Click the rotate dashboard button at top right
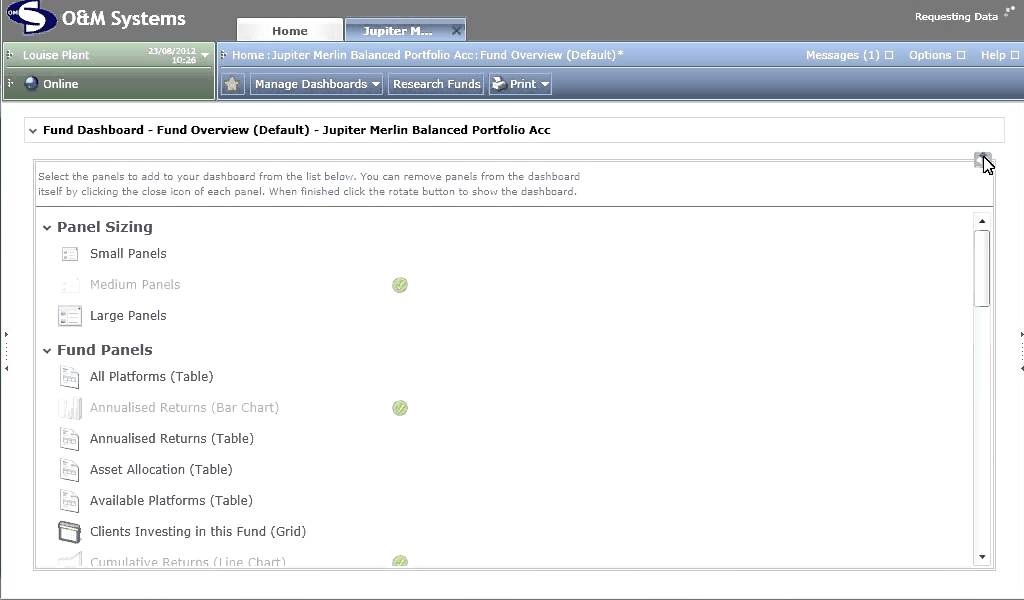 click(x=982, y=159)
